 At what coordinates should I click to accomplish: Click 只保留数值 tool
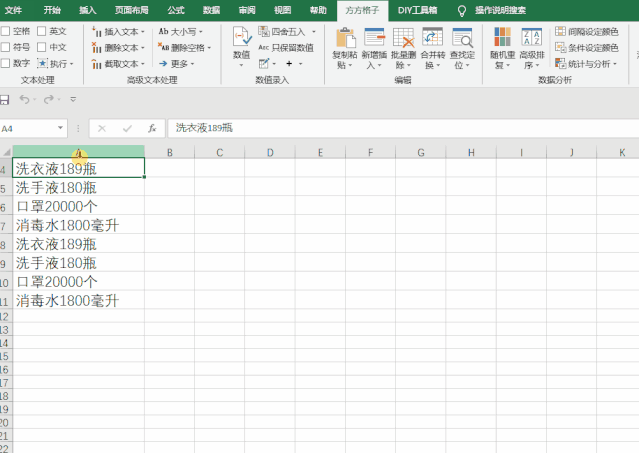[x=286, y=48]
